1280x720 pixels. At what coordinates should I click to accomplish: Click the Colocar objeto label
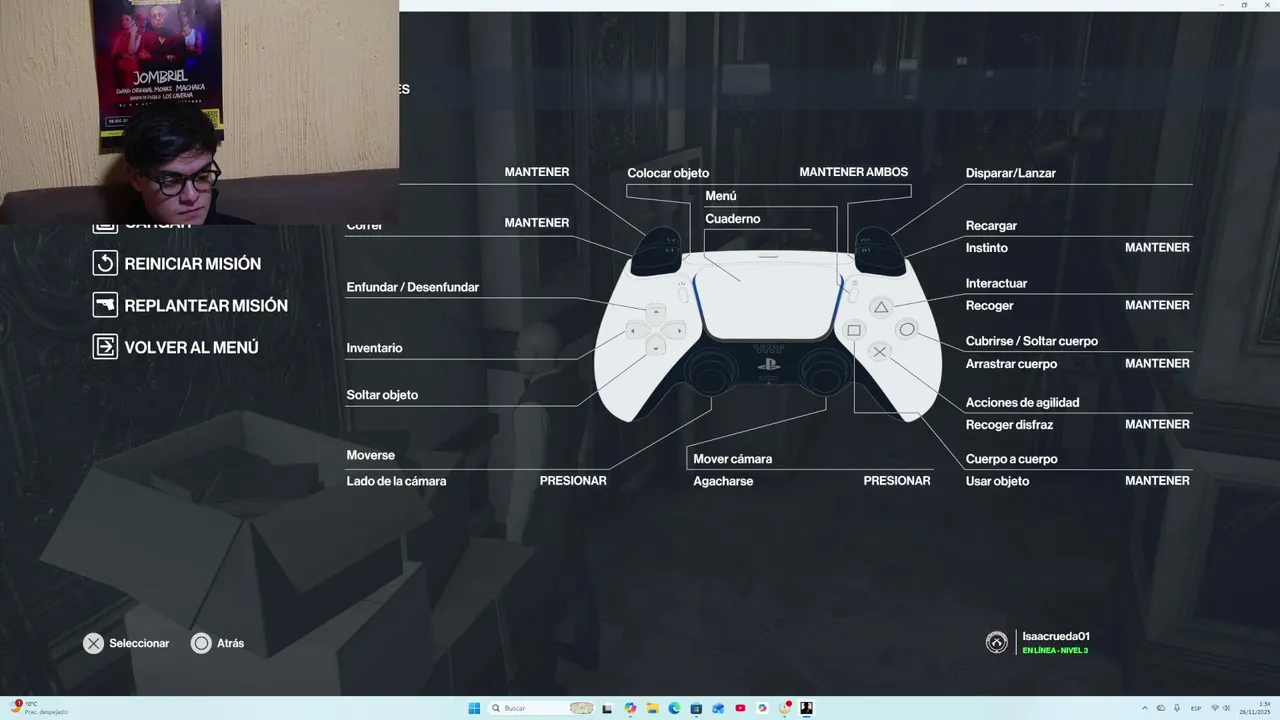668,174
